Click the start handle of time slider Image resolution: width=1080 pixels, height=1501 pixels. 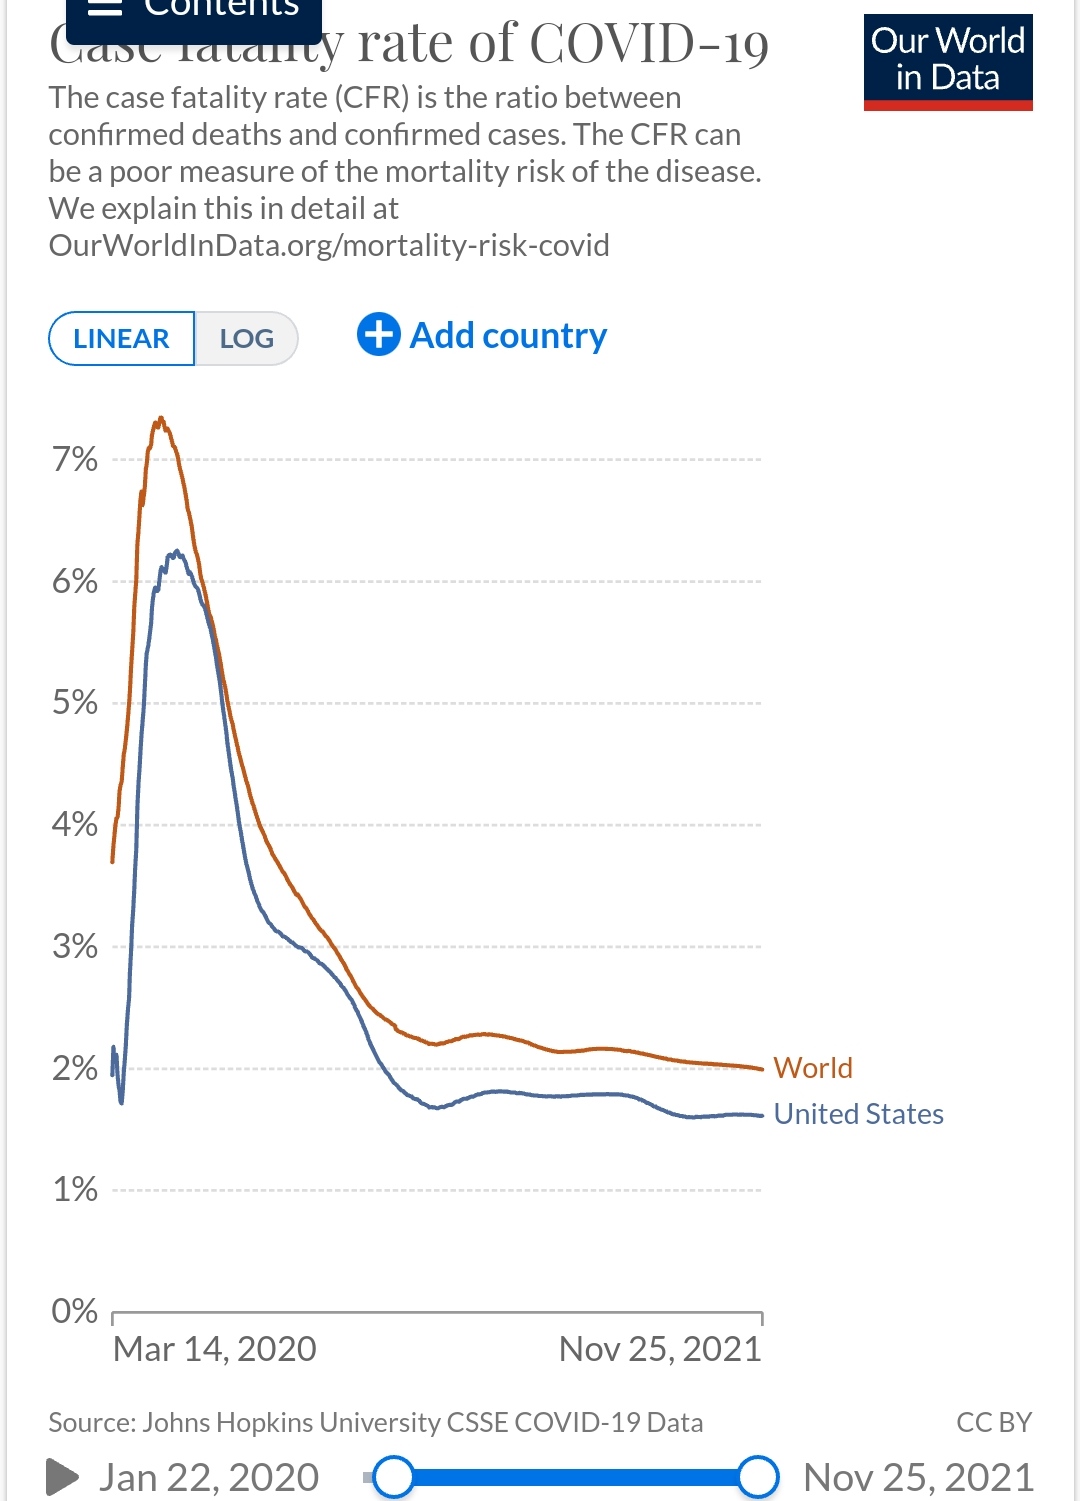(x=393, y=1477)
